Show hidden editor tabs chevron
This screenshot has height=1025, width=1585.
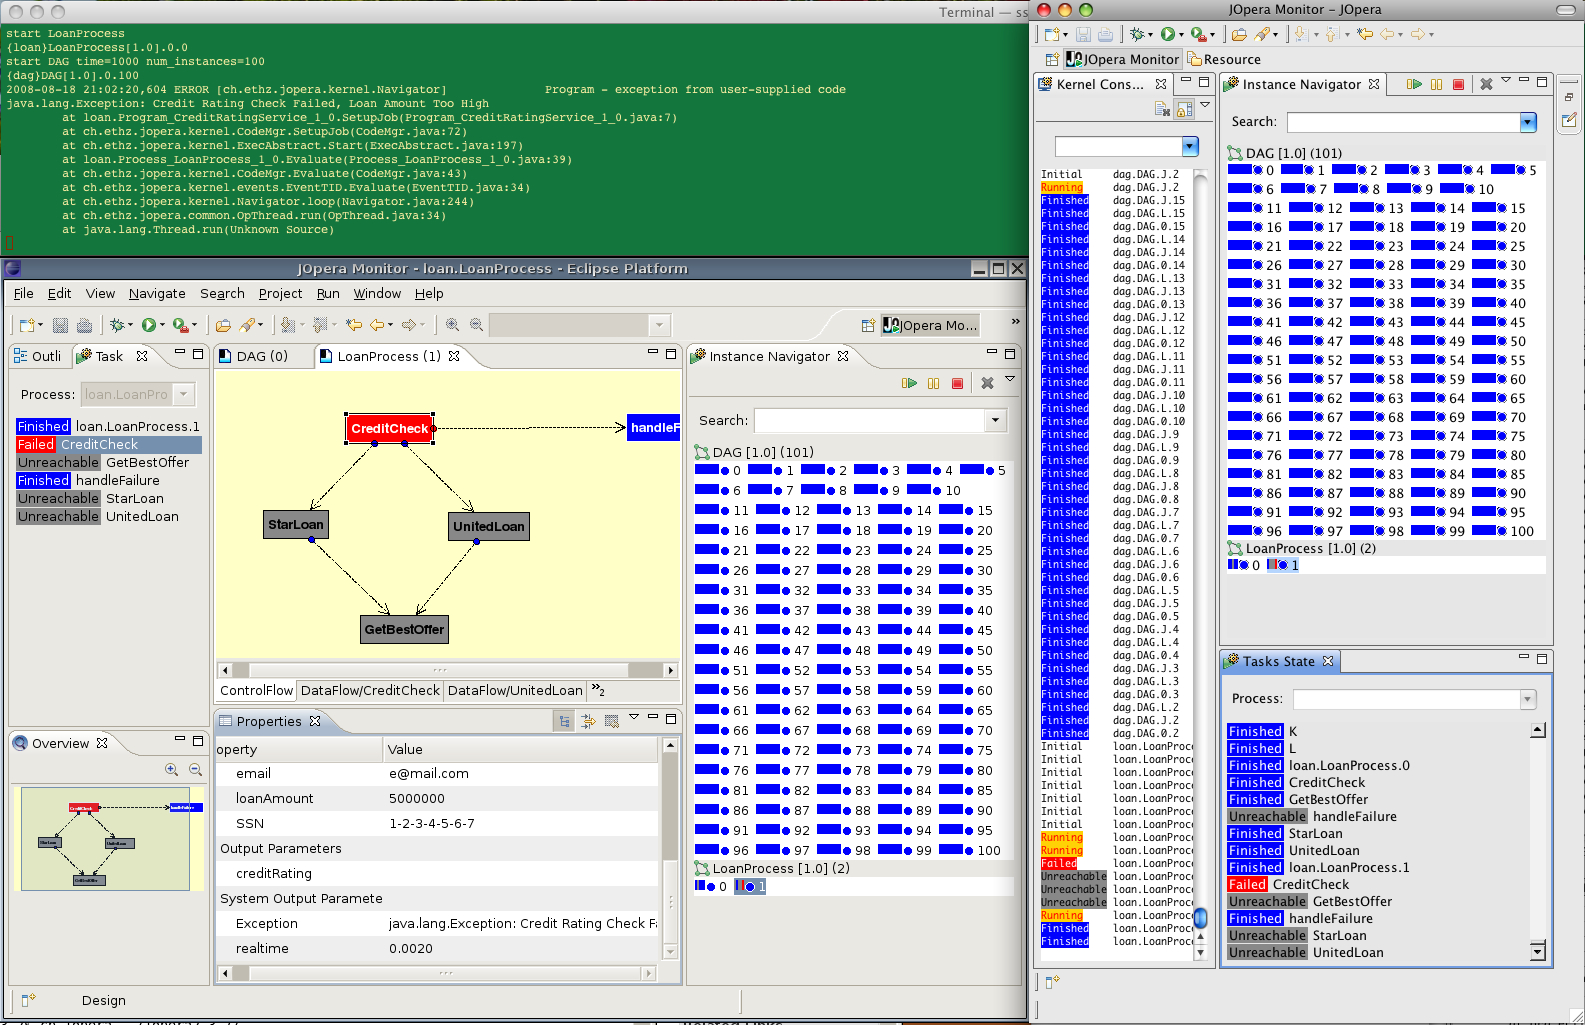tap(598, 690)
